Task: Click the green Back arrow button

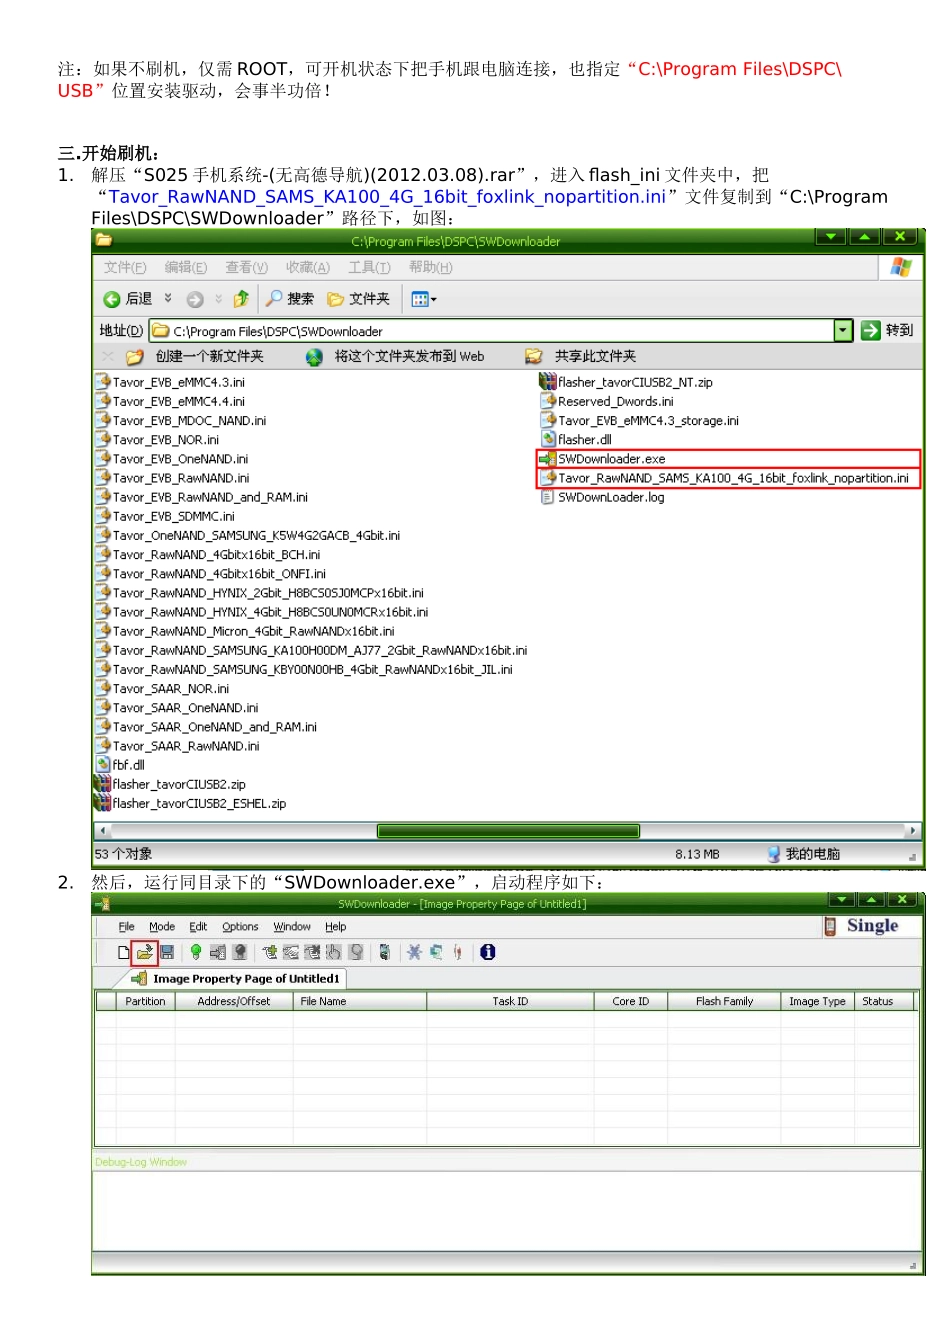Action: [x=128, y=299]
